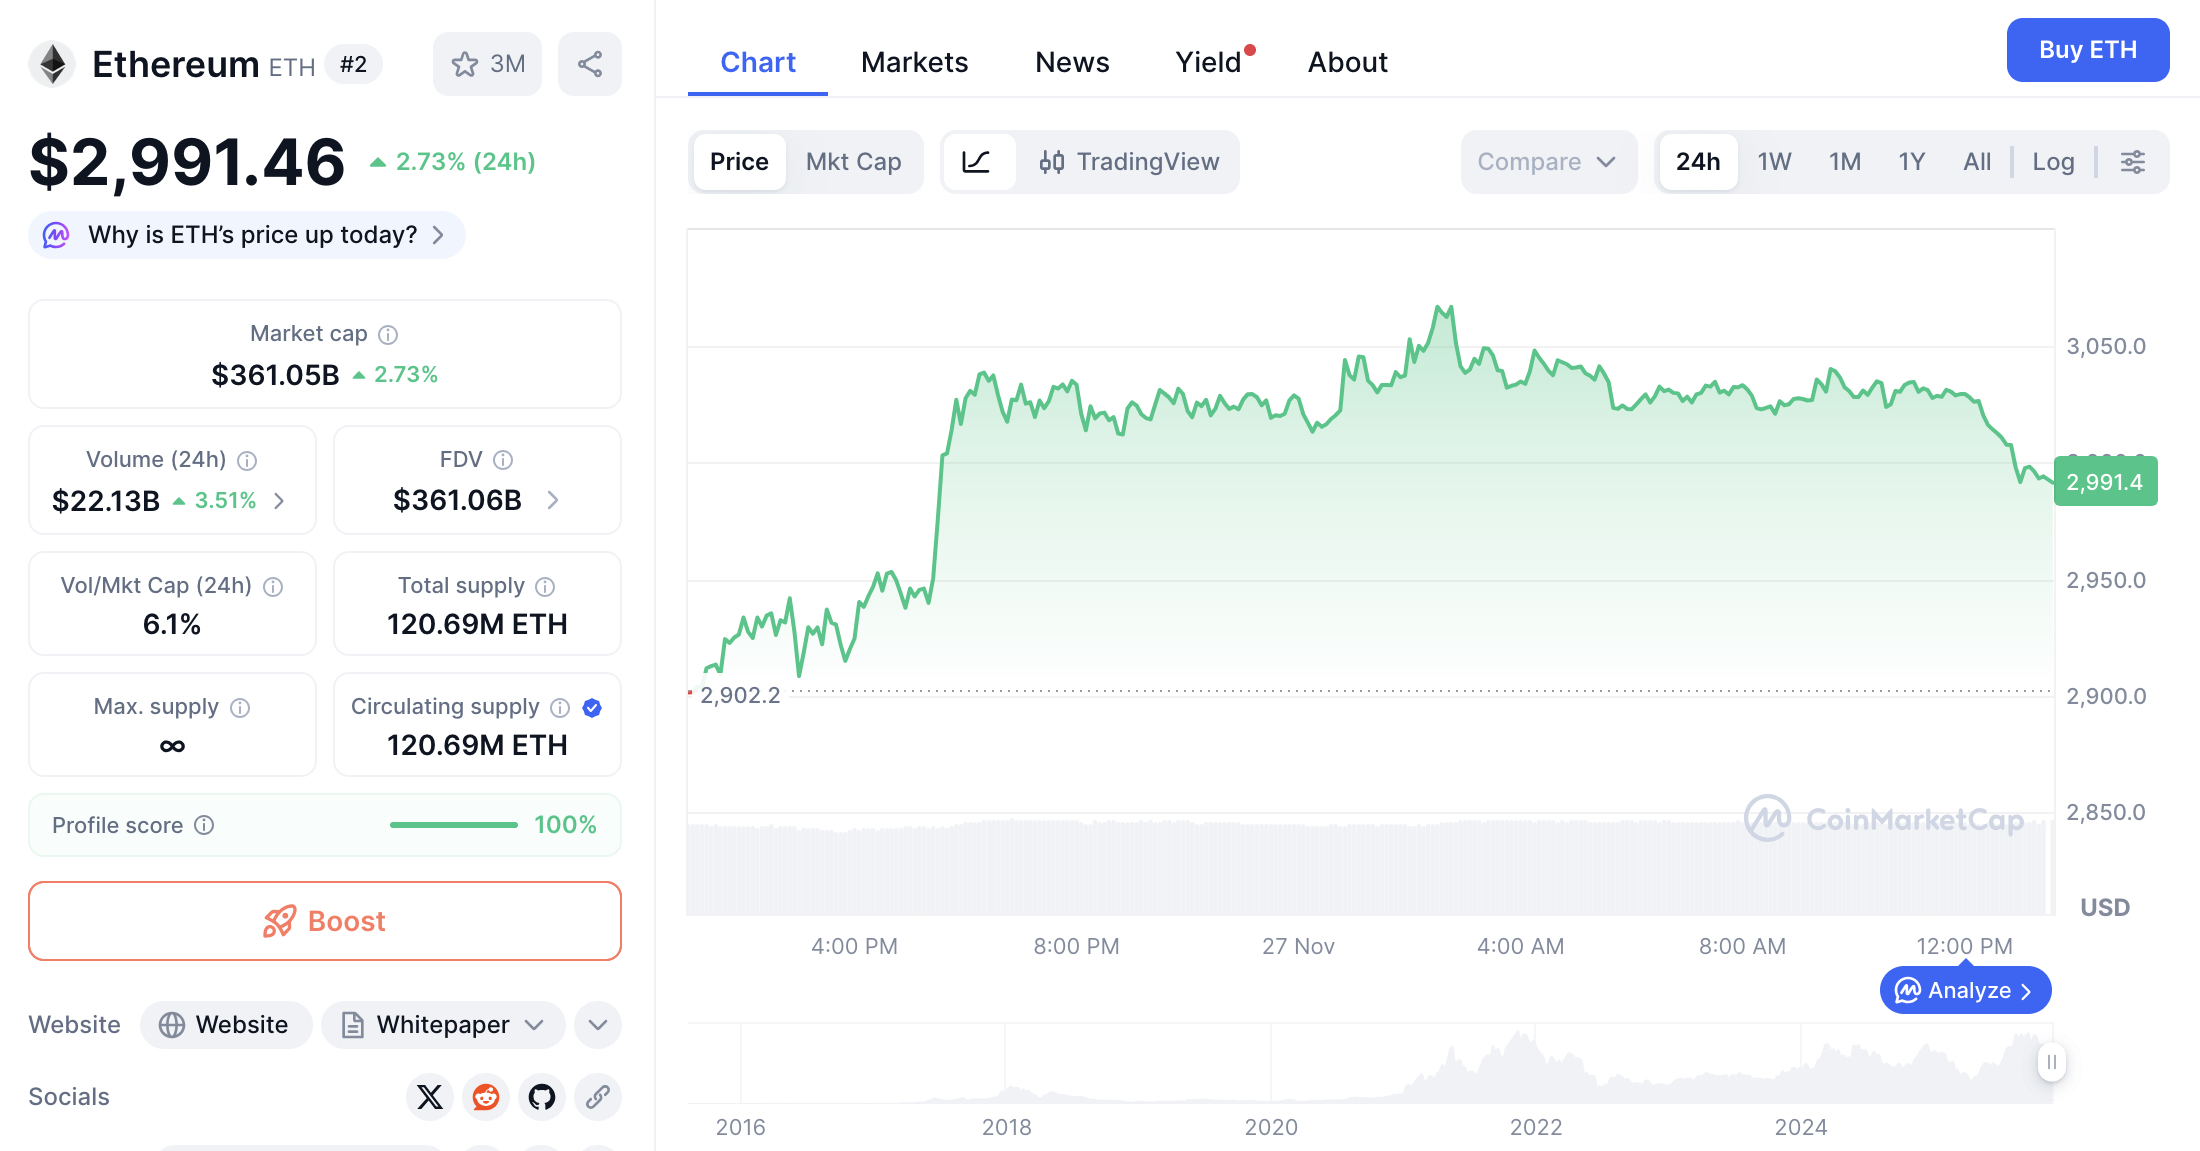
Task: Open the chart settings sliders icon
Action: pyautogui.click(x=2132, y=161)
